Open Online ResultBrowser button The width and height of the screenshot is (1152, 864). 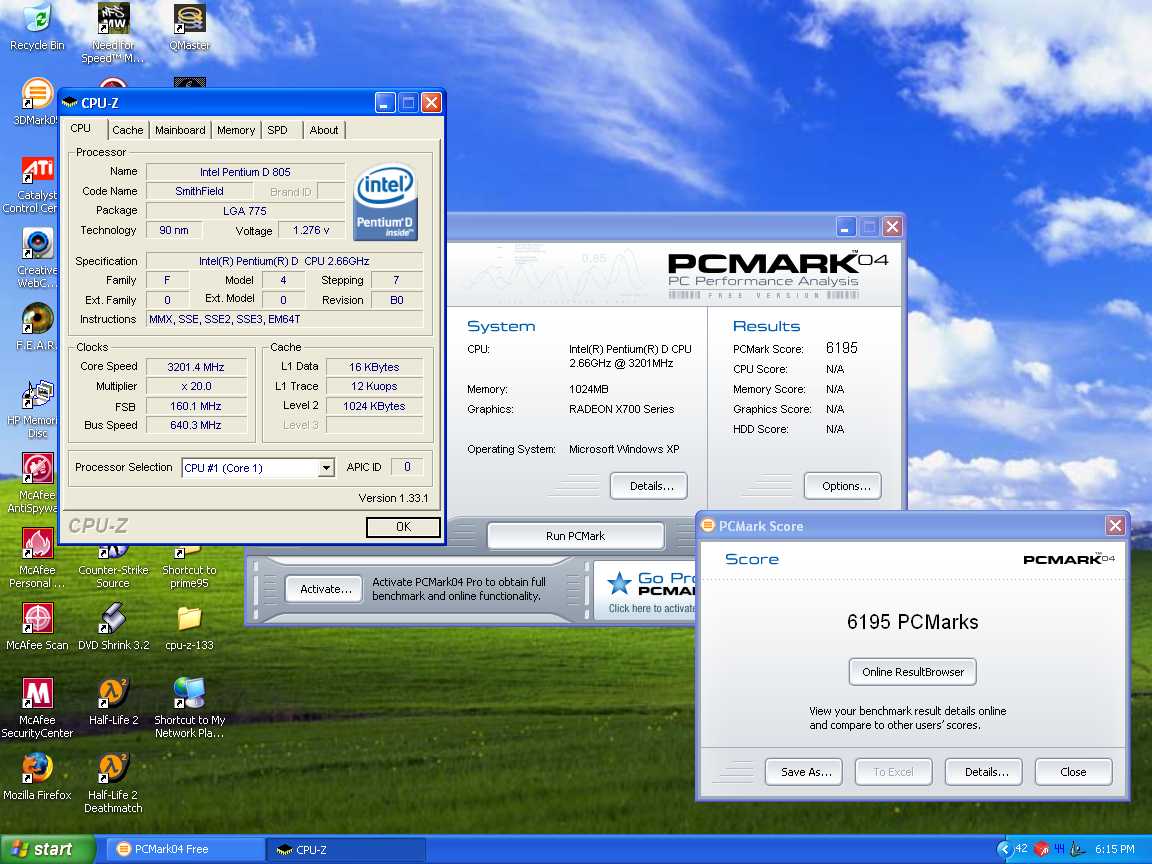pyautogui.click(x=912, y=672)
